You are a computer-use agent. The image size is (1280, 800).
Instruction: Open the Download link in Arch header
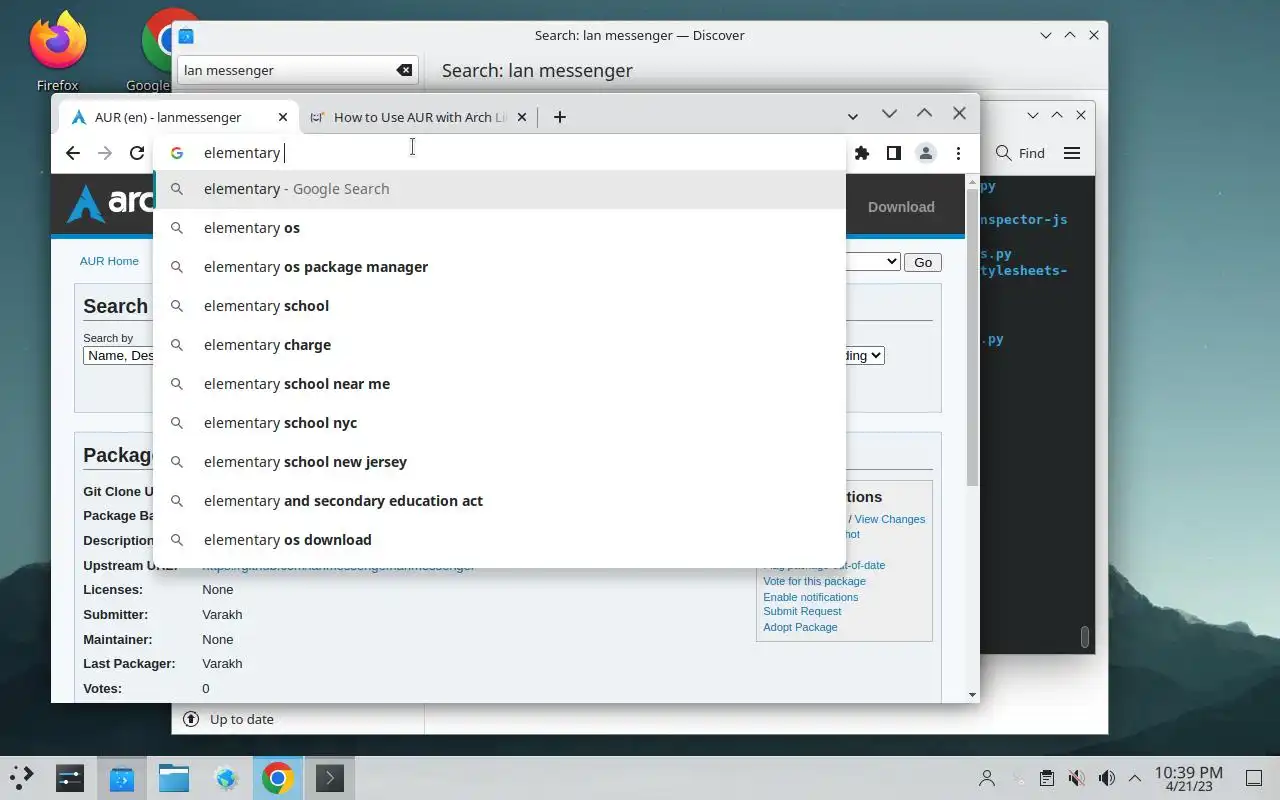[901, 207]
